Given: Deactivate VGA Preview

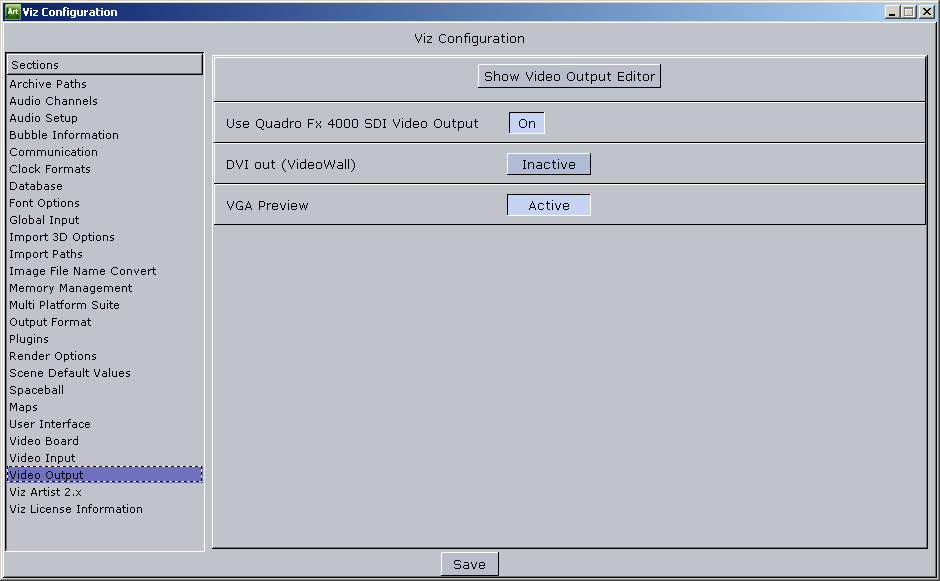Looking at the screenshot, I should tap(548, 204).
